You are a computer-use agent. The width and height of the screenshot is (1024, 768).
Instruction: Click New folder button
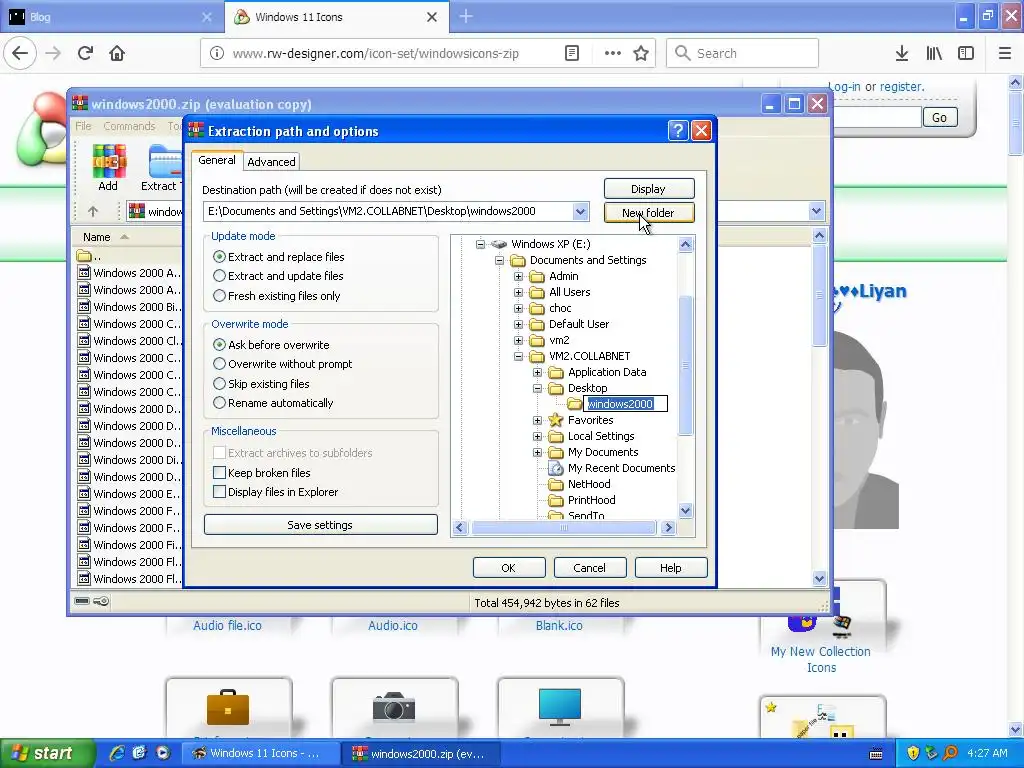point(648,213)
